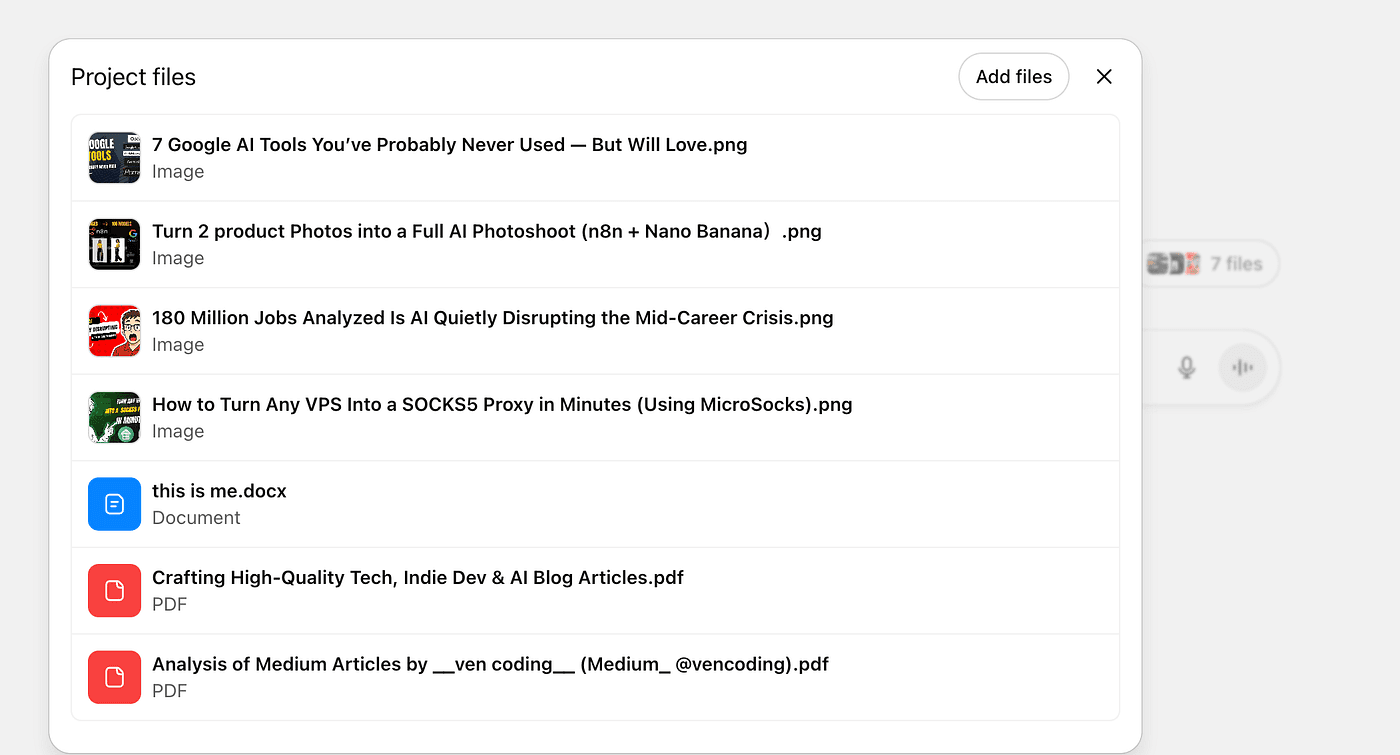Click the Add files button
Viewport: 1400px width, 755px height.
(1013, 77)
